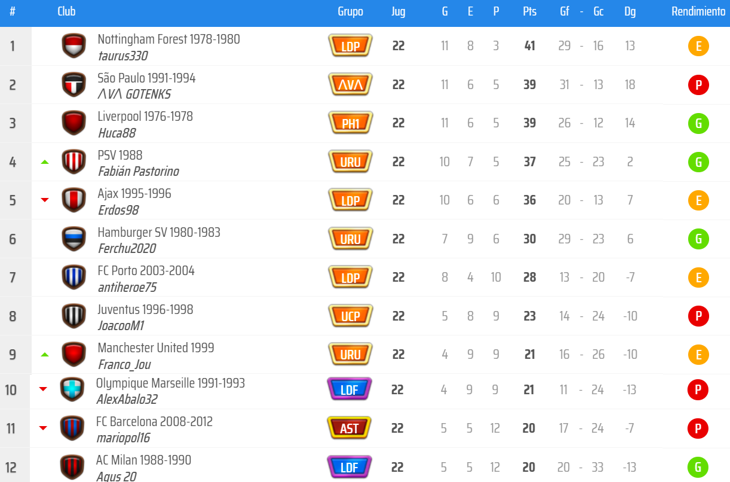
Task: Click PSV 1988 club crest
Action: coord(74,162)
